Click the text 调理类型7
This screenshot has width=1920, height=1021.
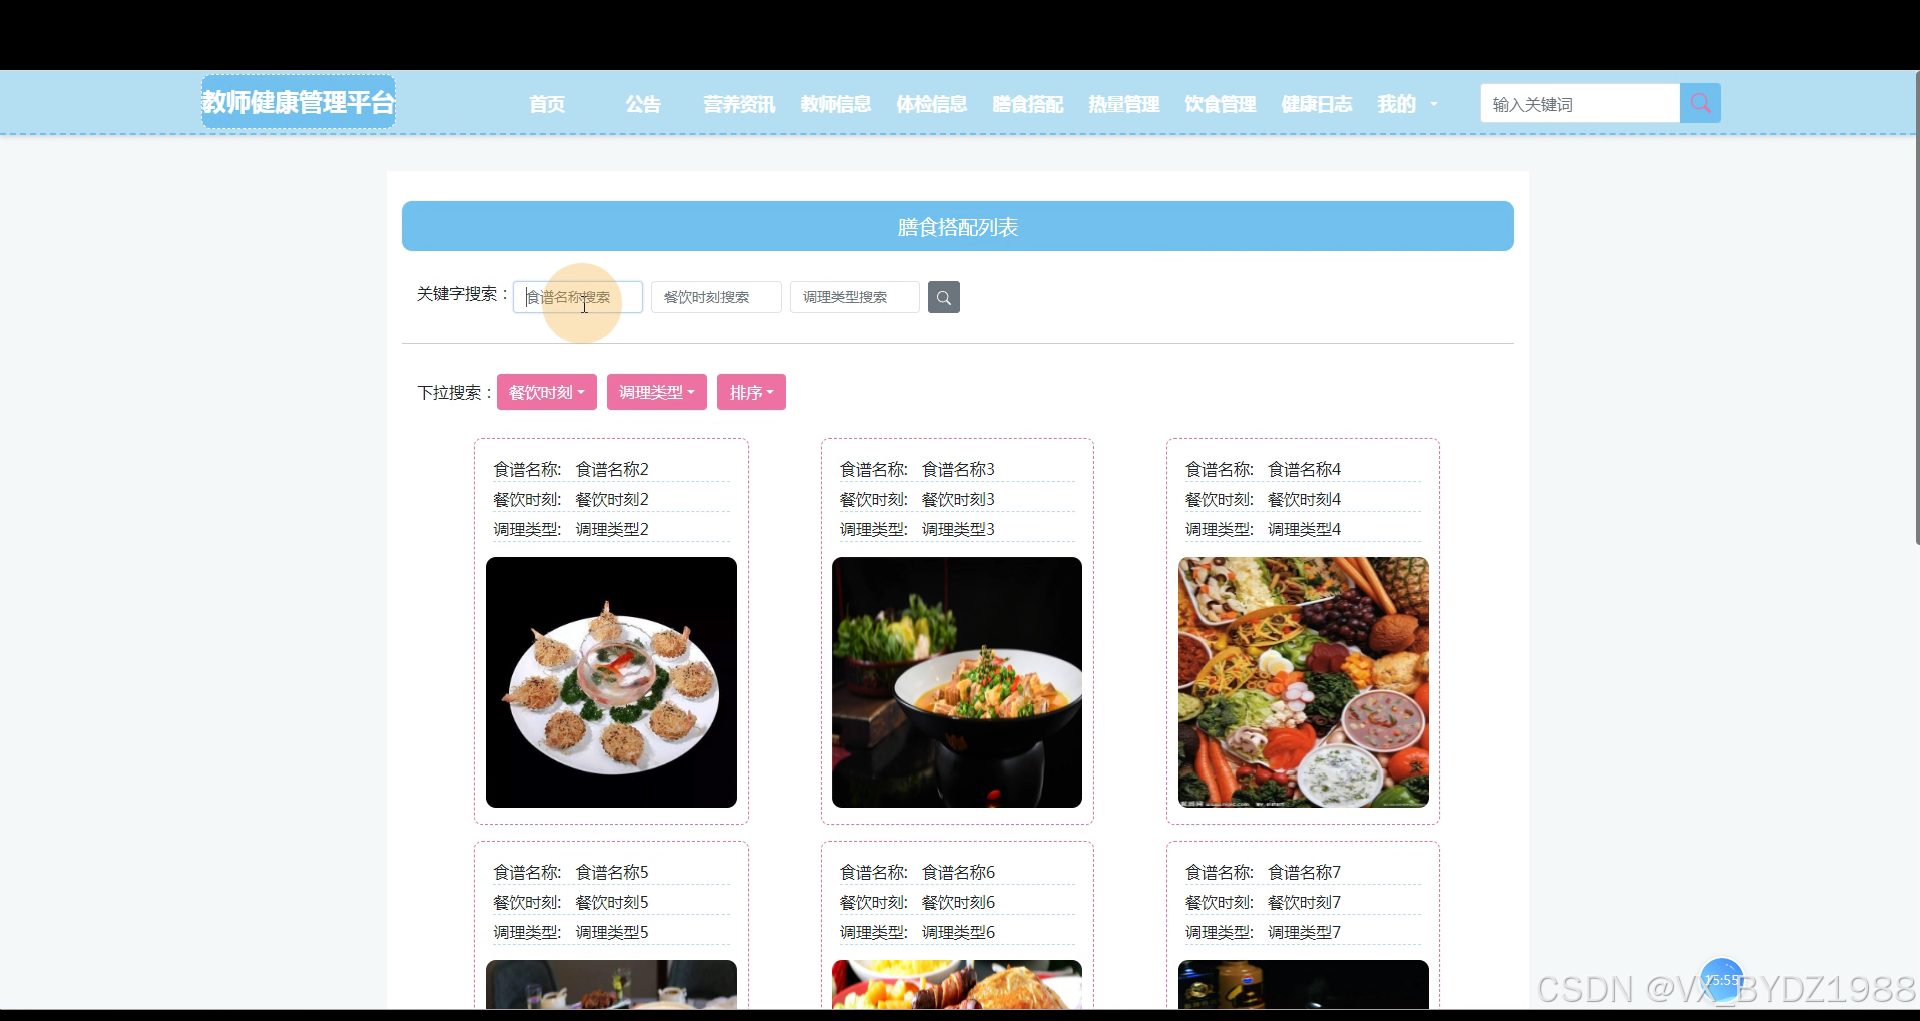click(x=1304, y=932)
